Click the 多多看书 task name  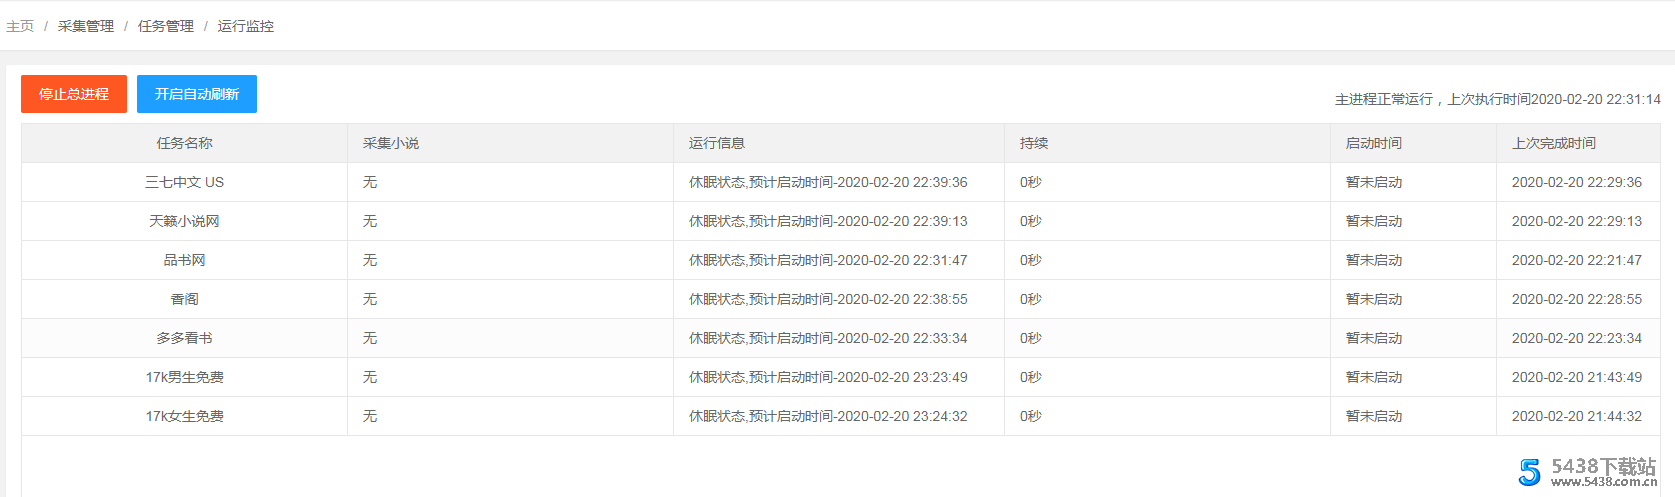coord(184,338)
